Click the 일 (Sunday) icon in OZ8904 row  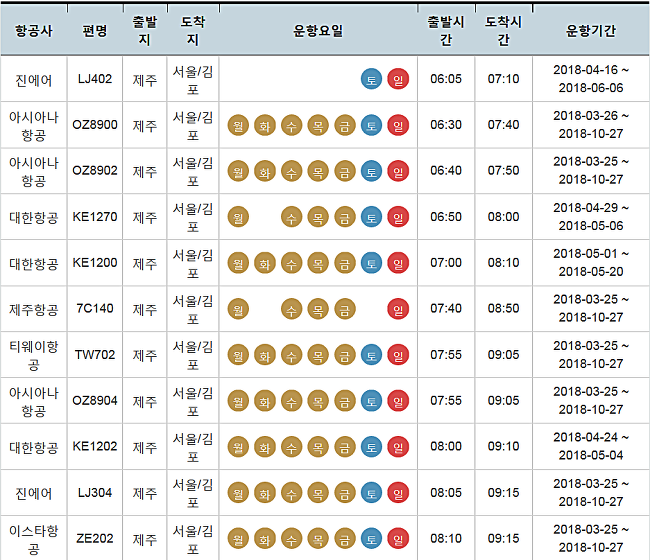(x=398, y=401)
